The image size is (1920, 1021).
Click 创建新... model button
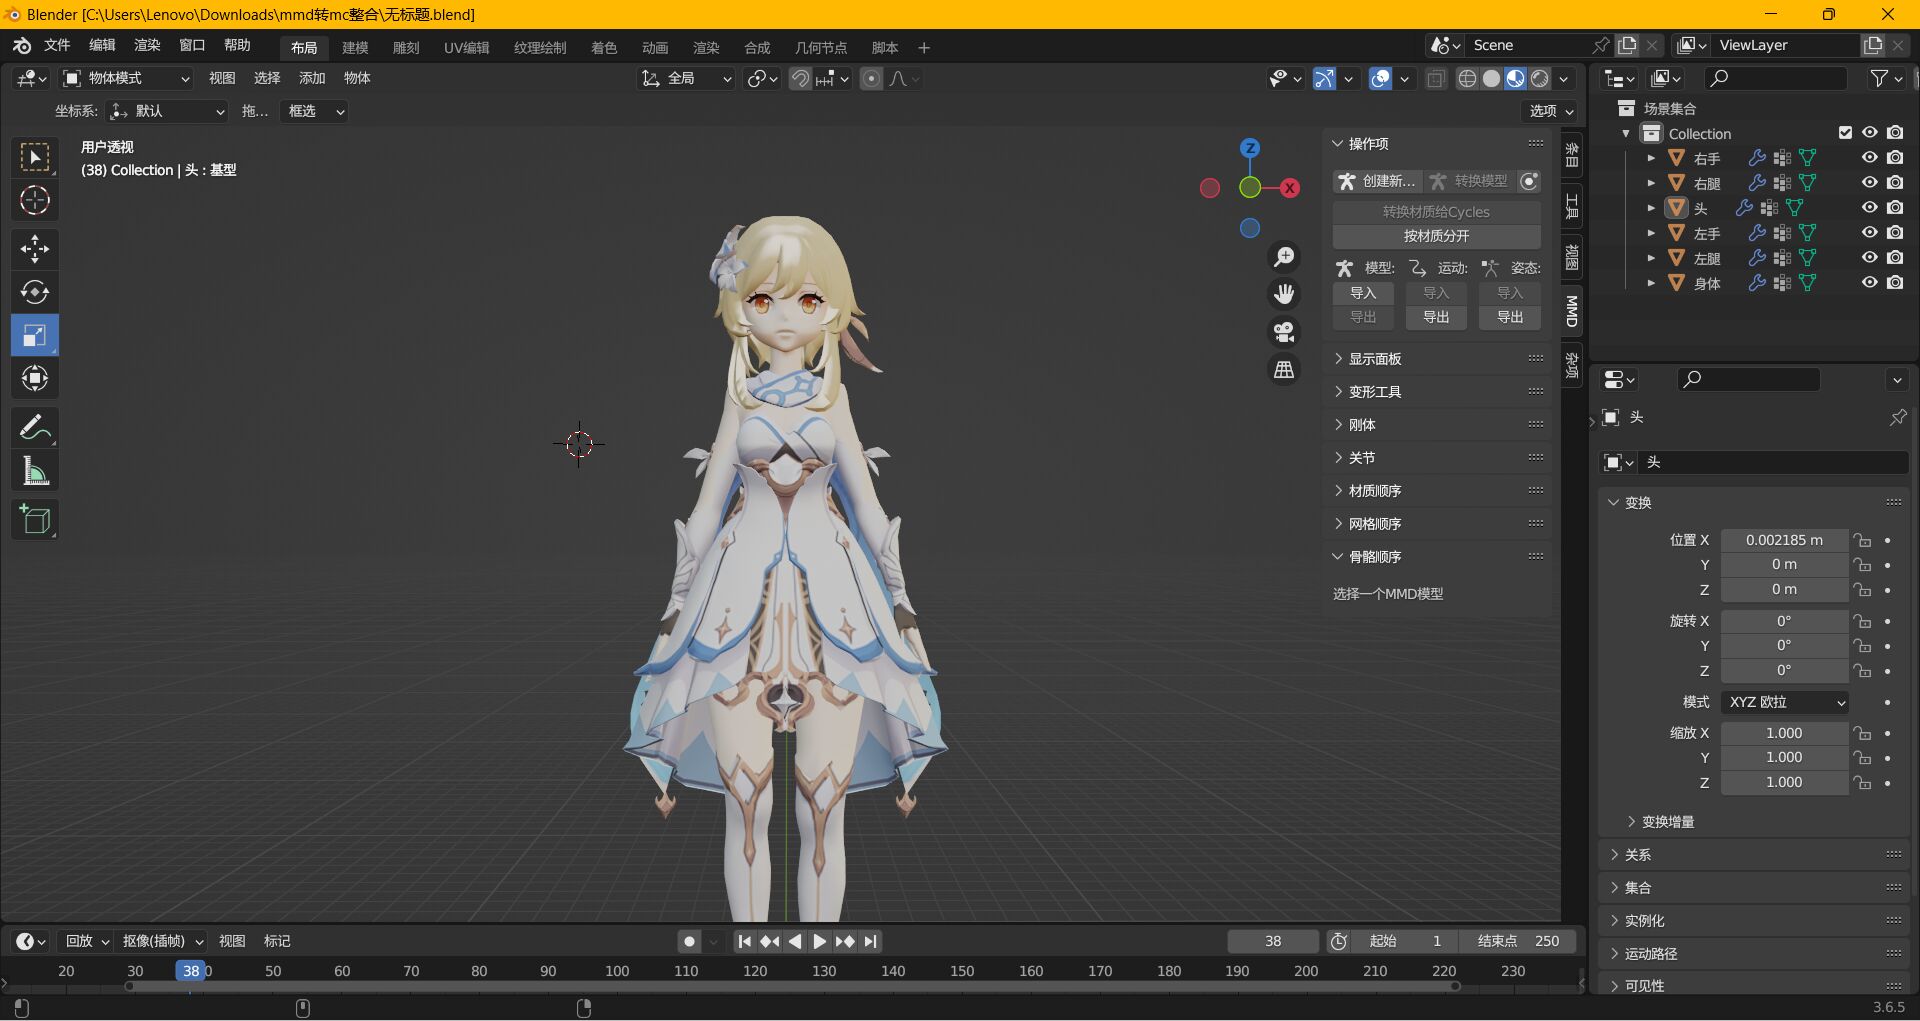pyautogui.click(x=1377, y=181)
